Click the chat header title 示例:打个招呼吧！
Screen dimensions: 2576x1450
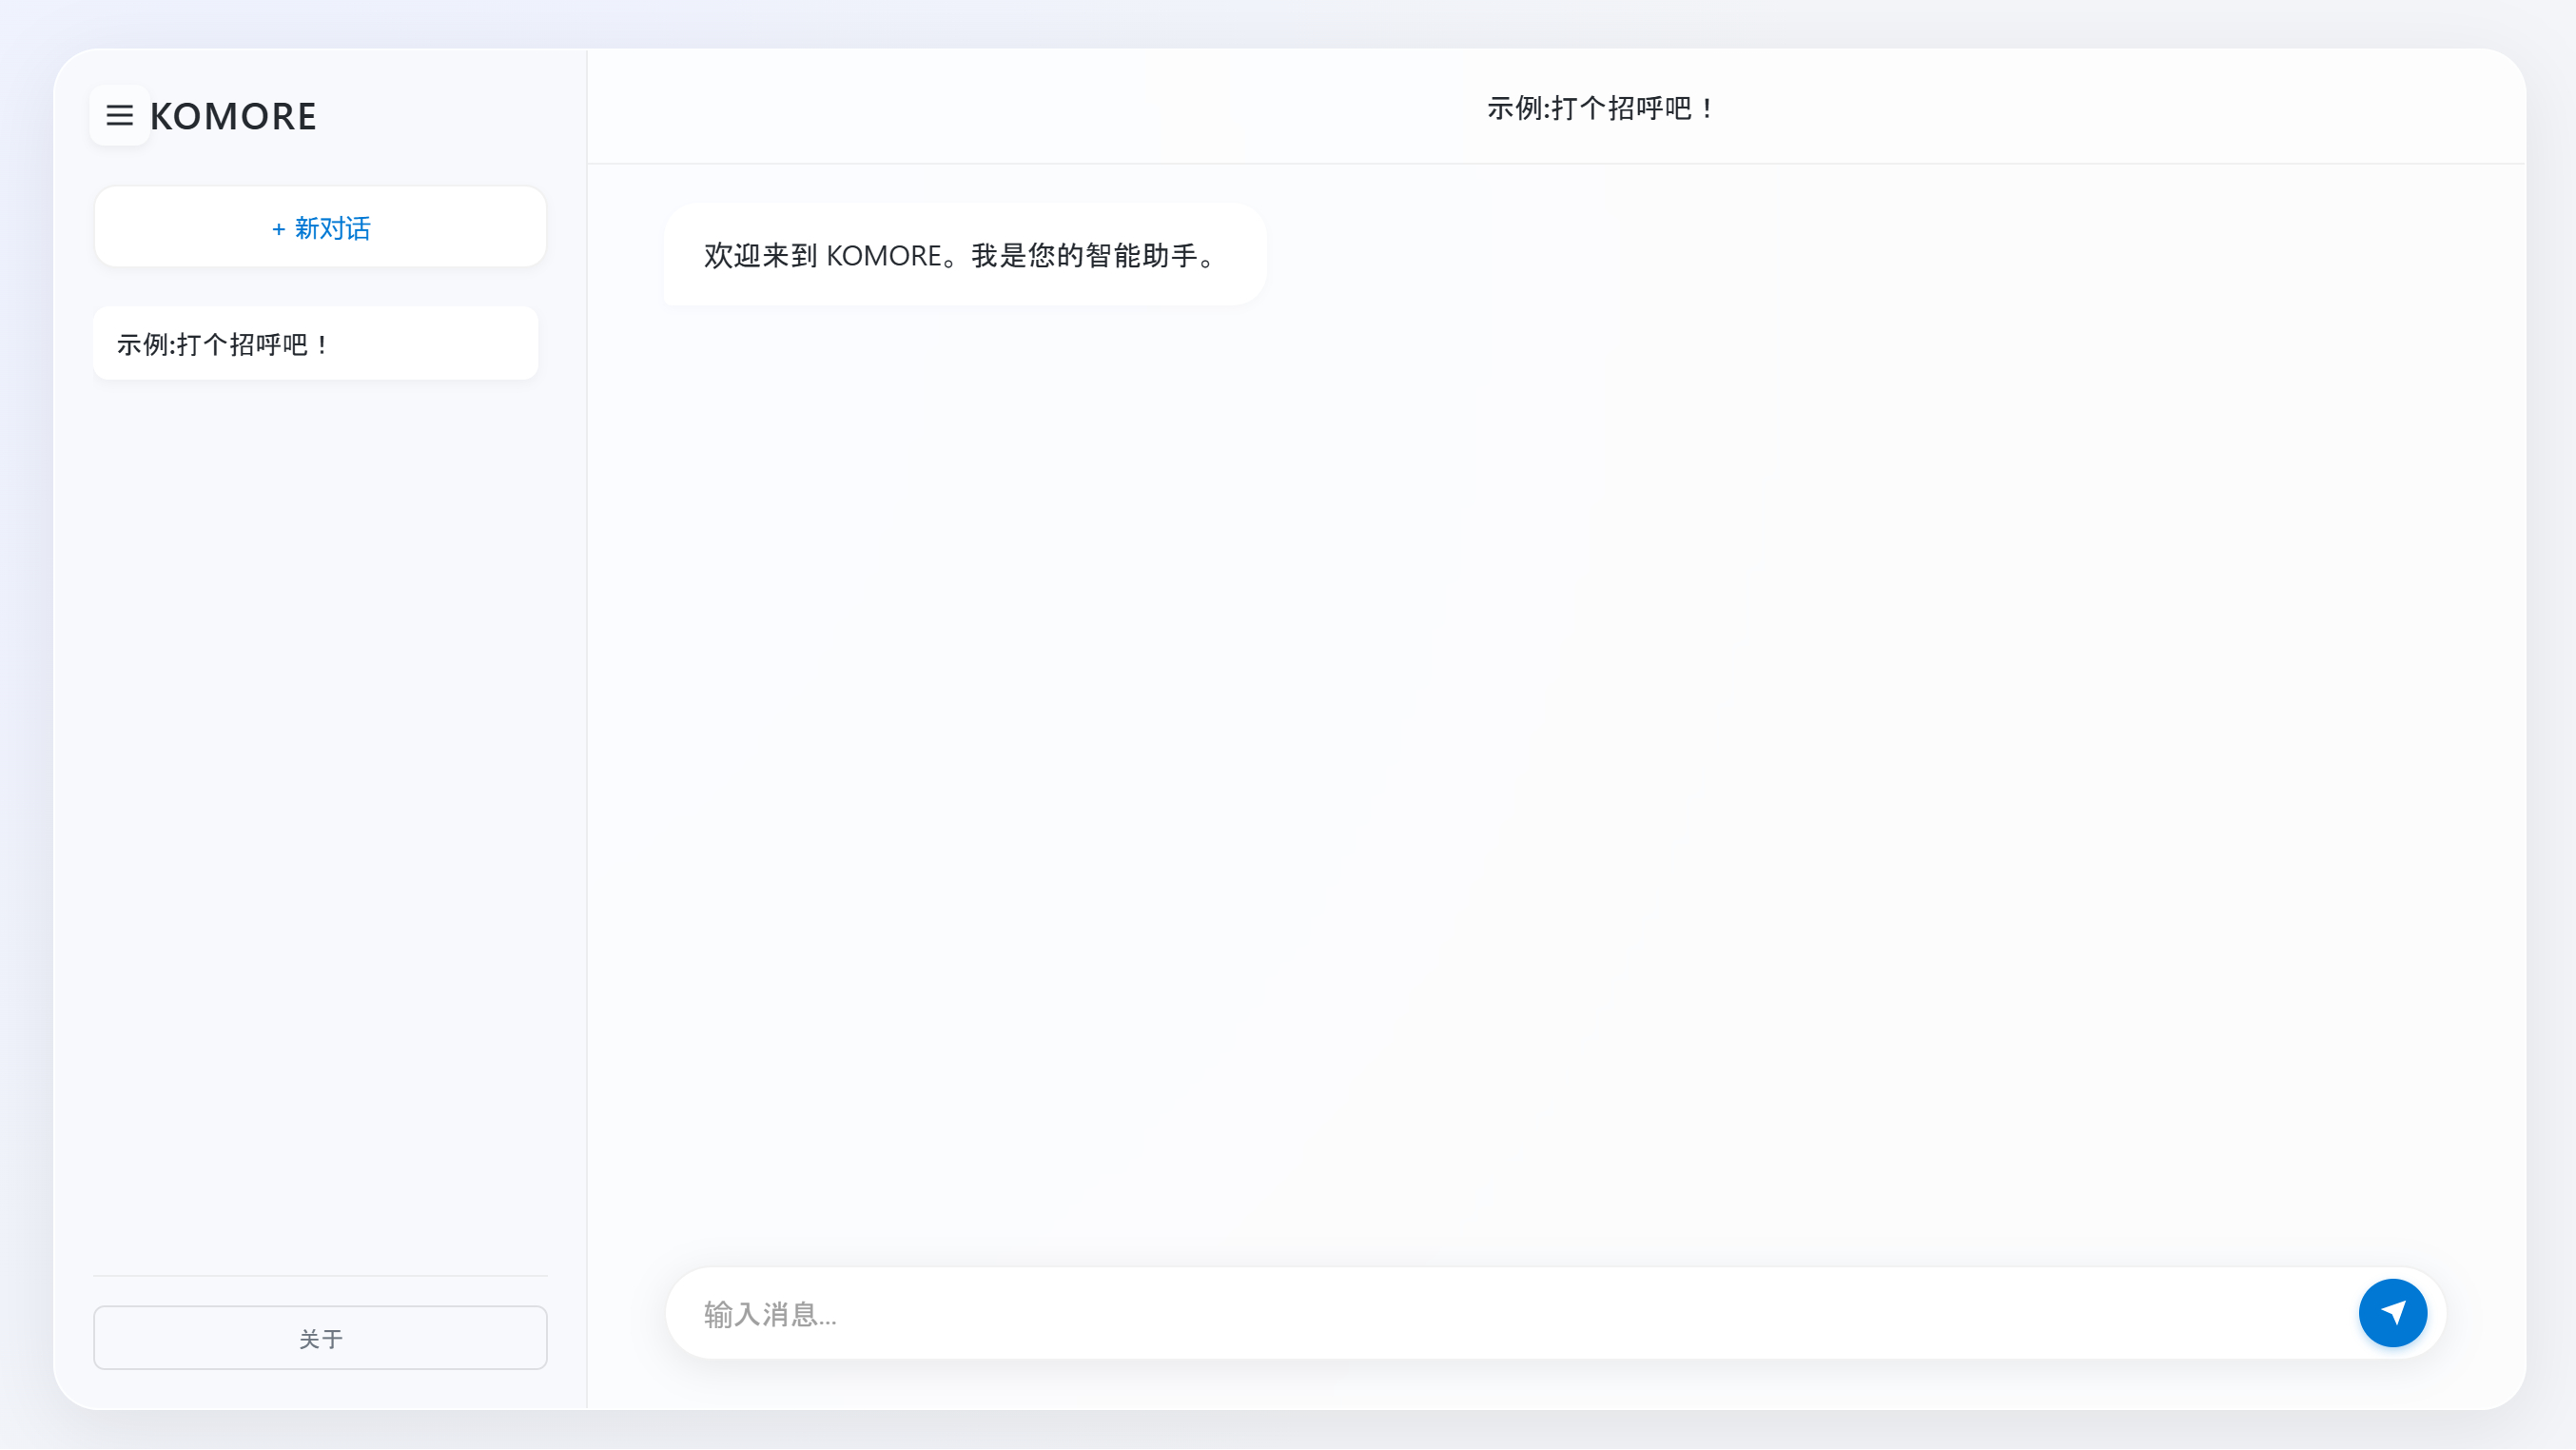pos(1600,108)
